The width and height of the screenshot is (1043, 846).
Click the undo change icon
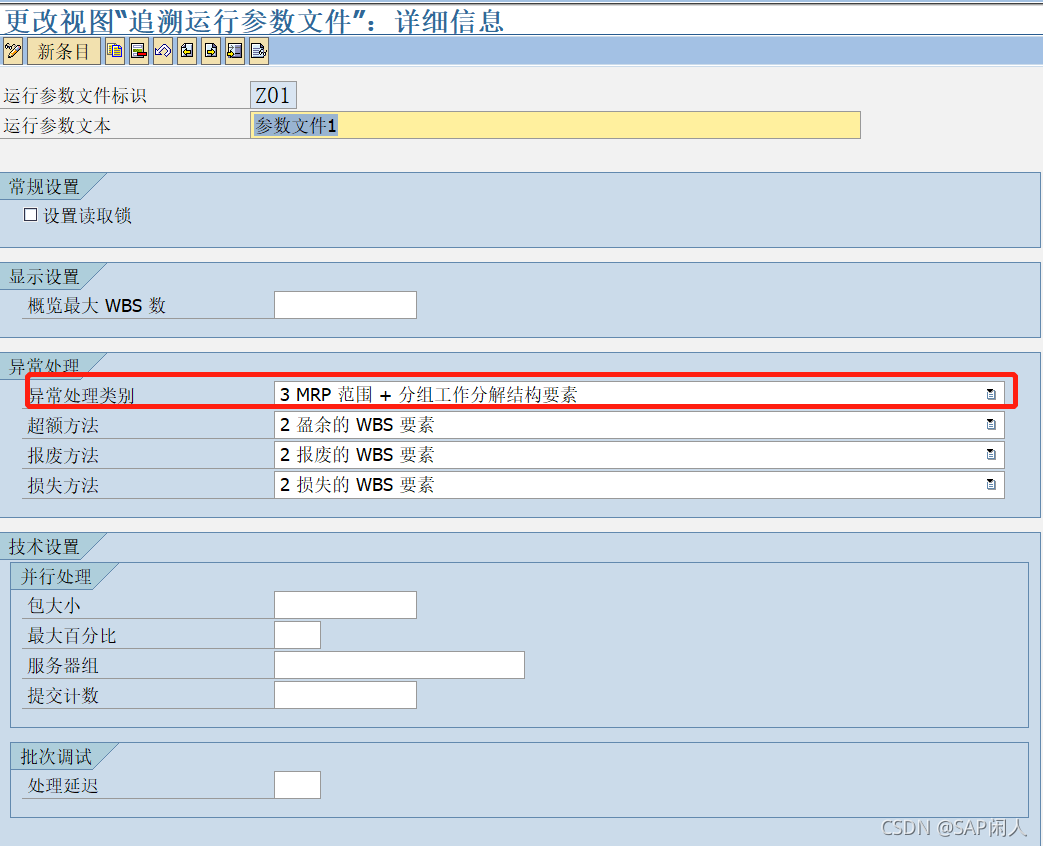(163, 51)
